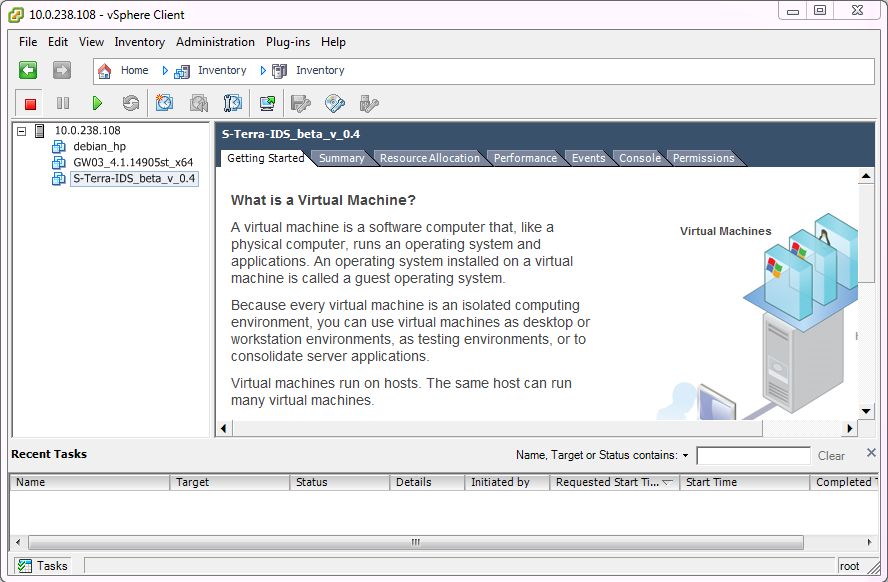Click the right arrow of the Recent Tasks scrollbar
Screen dimensions: 888x582
click(870, 542)
